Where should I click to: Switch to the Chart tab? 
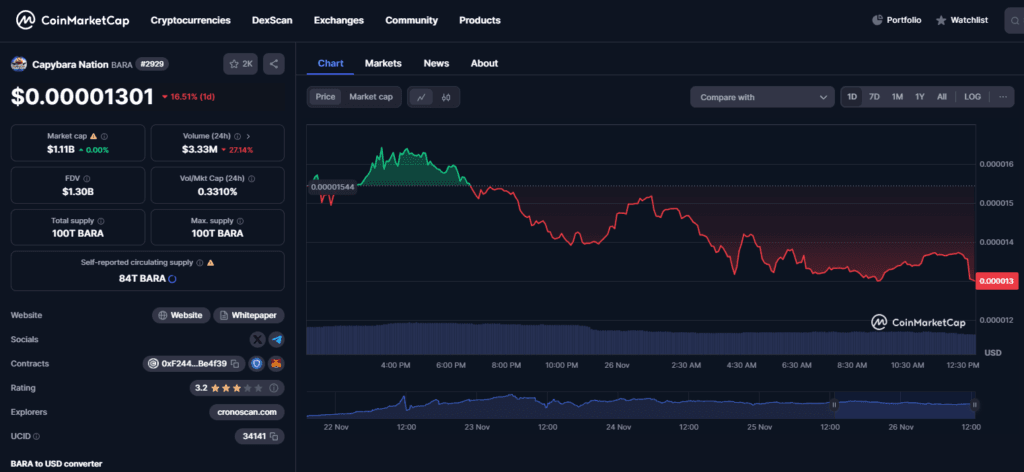click(330, 63)
